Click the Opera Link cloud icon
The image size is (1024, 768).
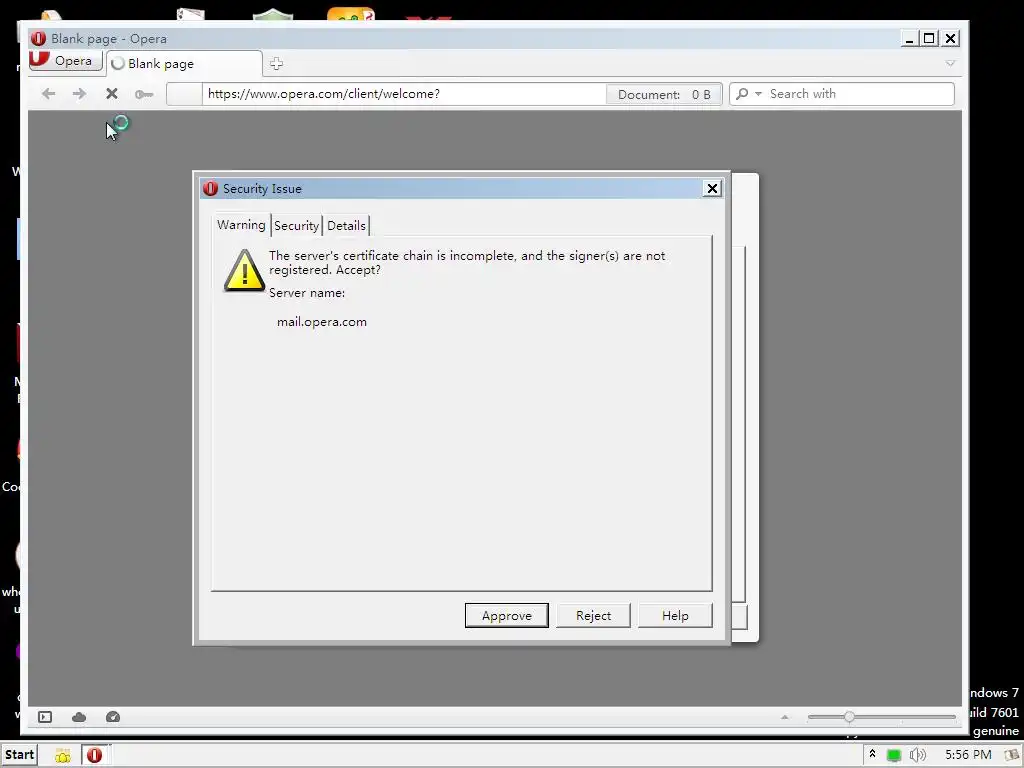pos(79,717)
